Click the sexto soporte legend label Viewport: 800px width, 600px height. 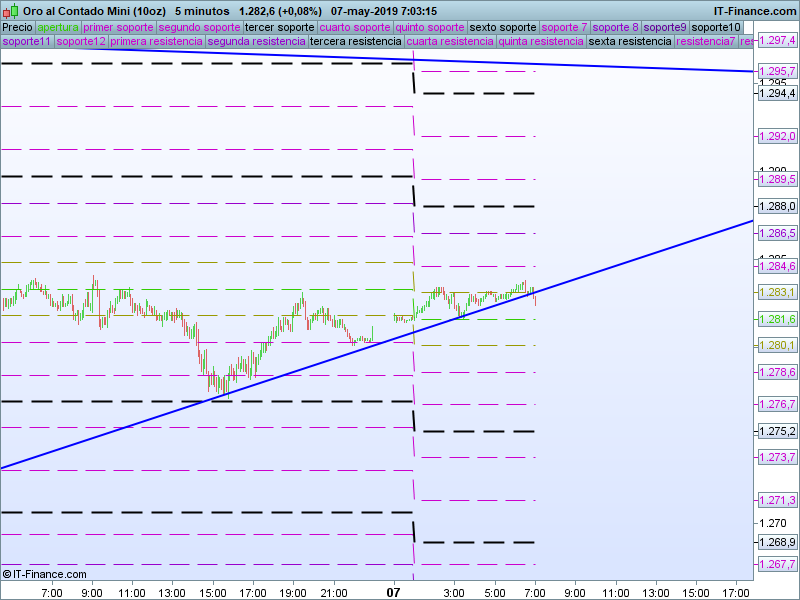pos(503,28)
